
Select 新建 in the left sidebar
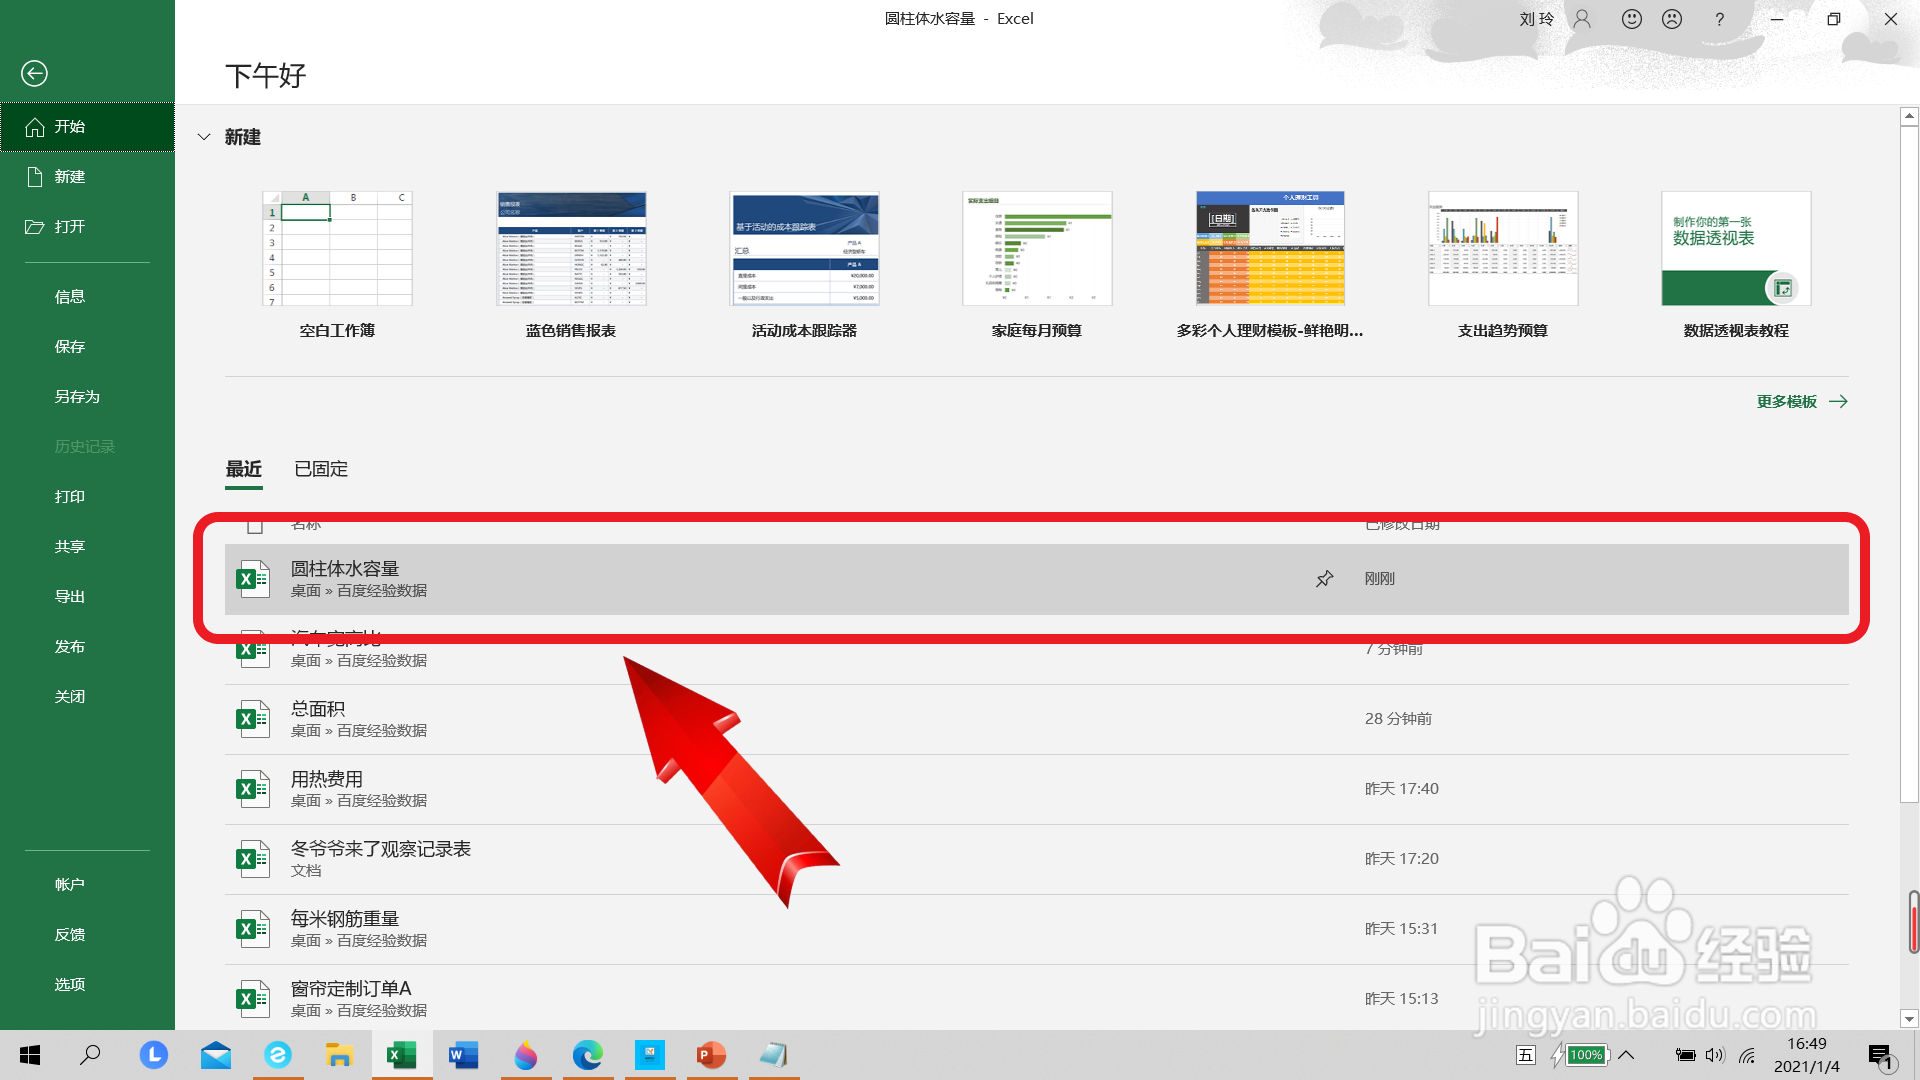(87, 177)
